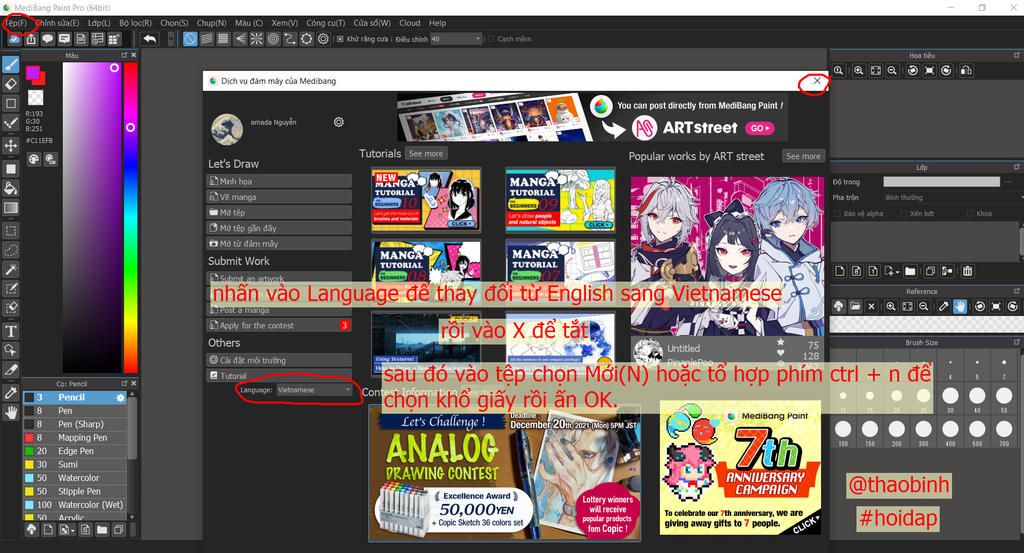Click See more next to Tutorials

(426, 154)
